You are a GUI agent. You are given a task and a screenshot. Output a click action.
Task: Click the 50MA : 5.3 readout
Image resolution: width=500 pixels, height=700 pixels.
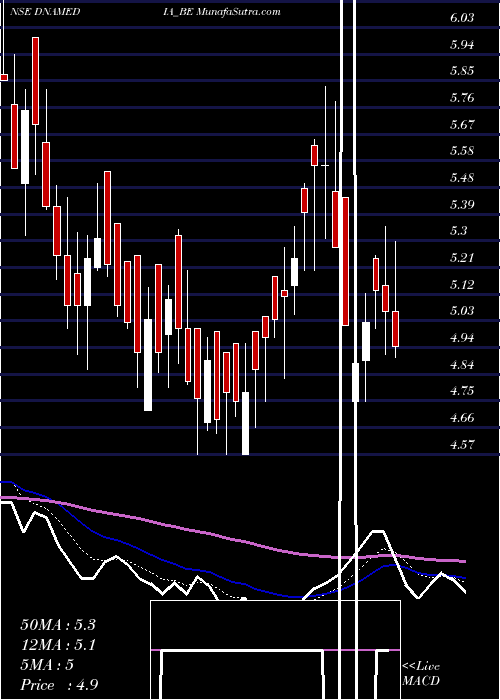[58, 625]
